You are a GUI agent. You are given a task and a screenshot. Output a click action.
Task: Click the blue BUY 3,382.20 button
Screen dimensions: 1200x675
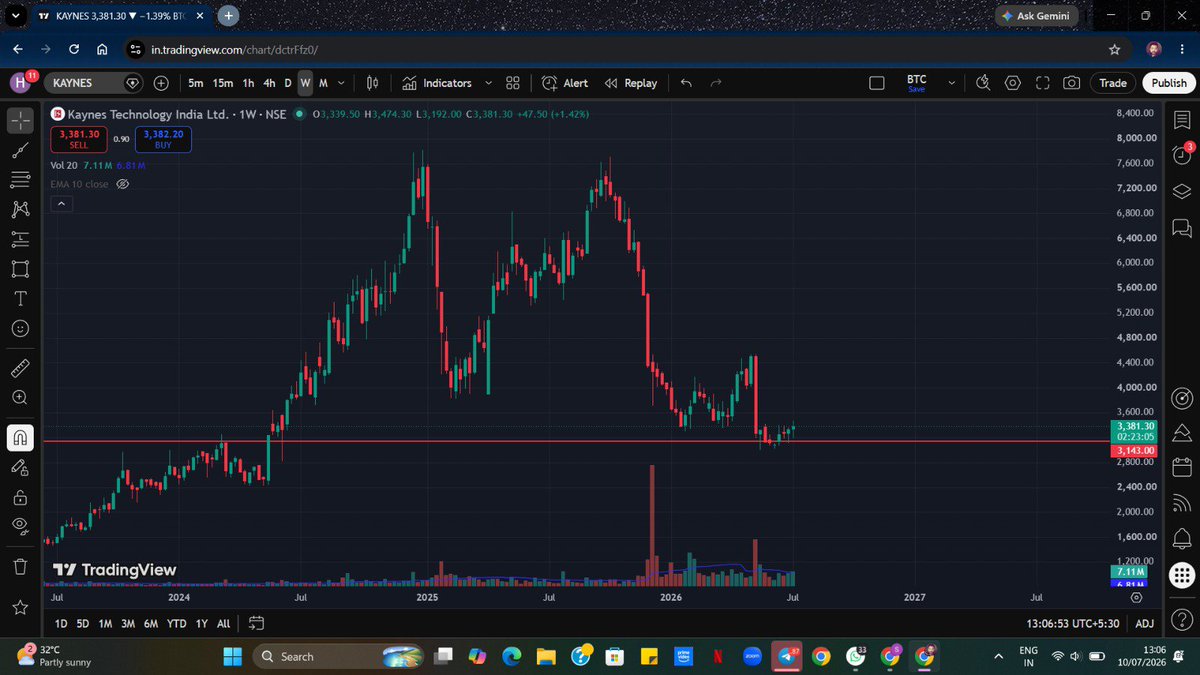163,139
